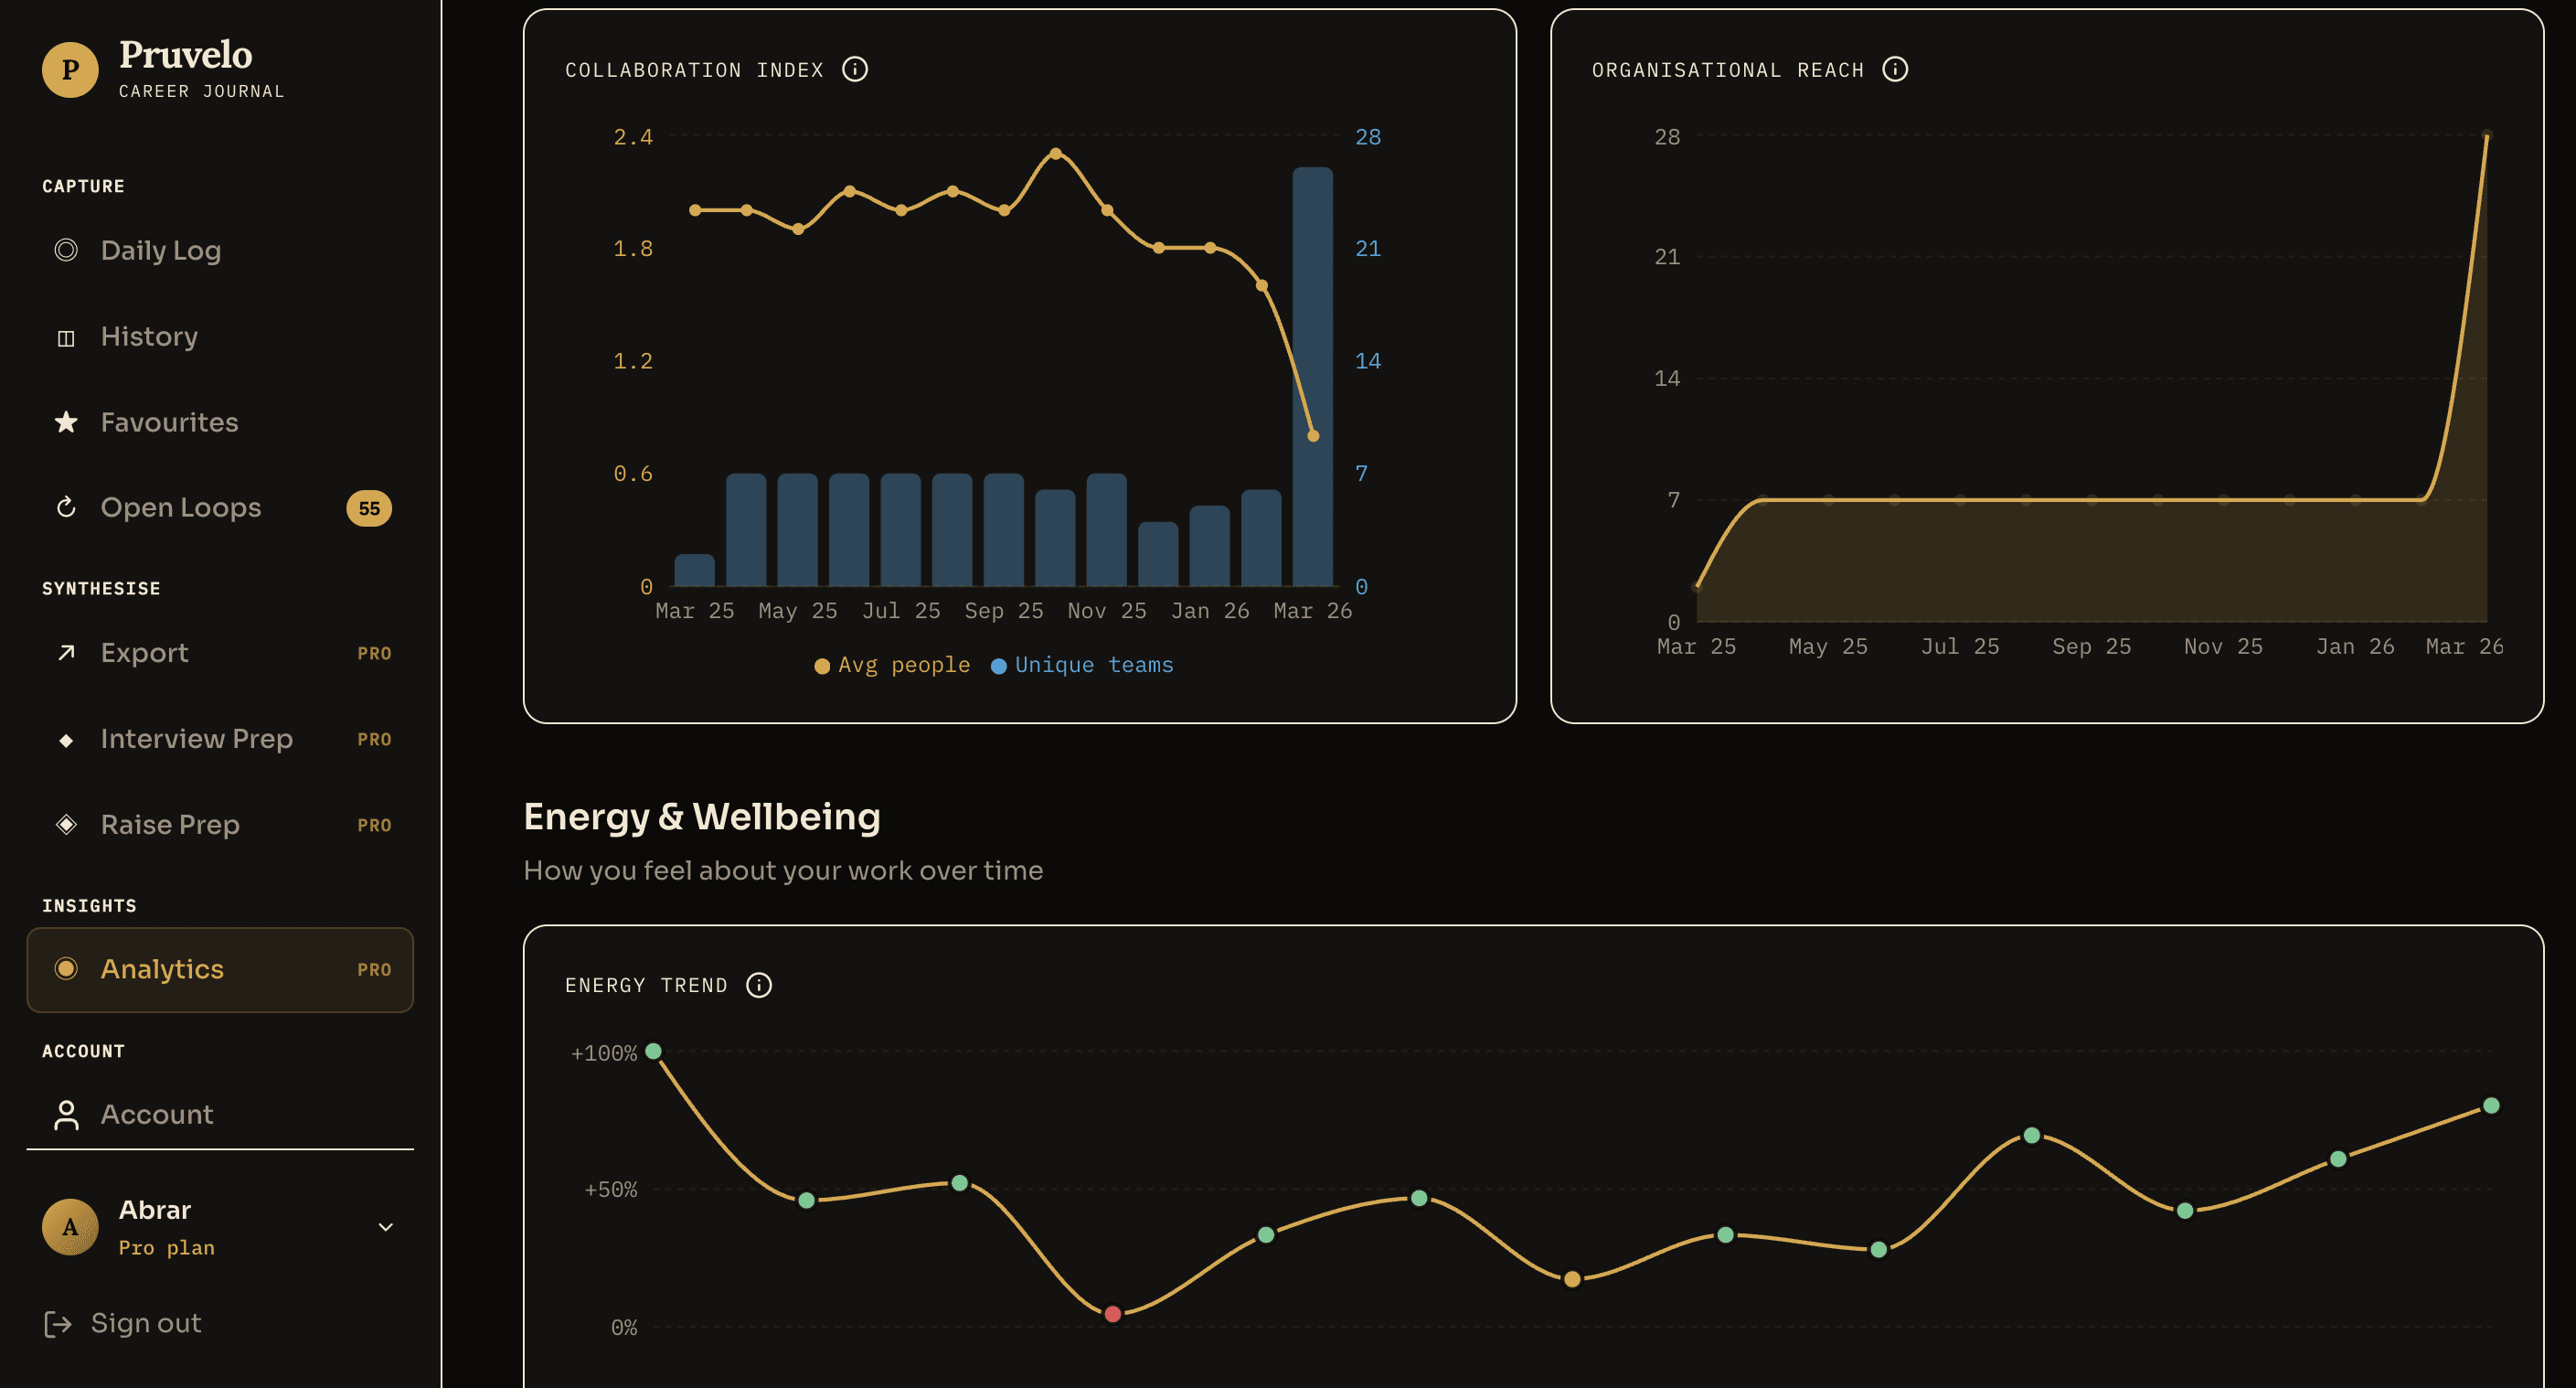
Task: Open the Collaboration Index info popover
Action: [x=856, y=69]
